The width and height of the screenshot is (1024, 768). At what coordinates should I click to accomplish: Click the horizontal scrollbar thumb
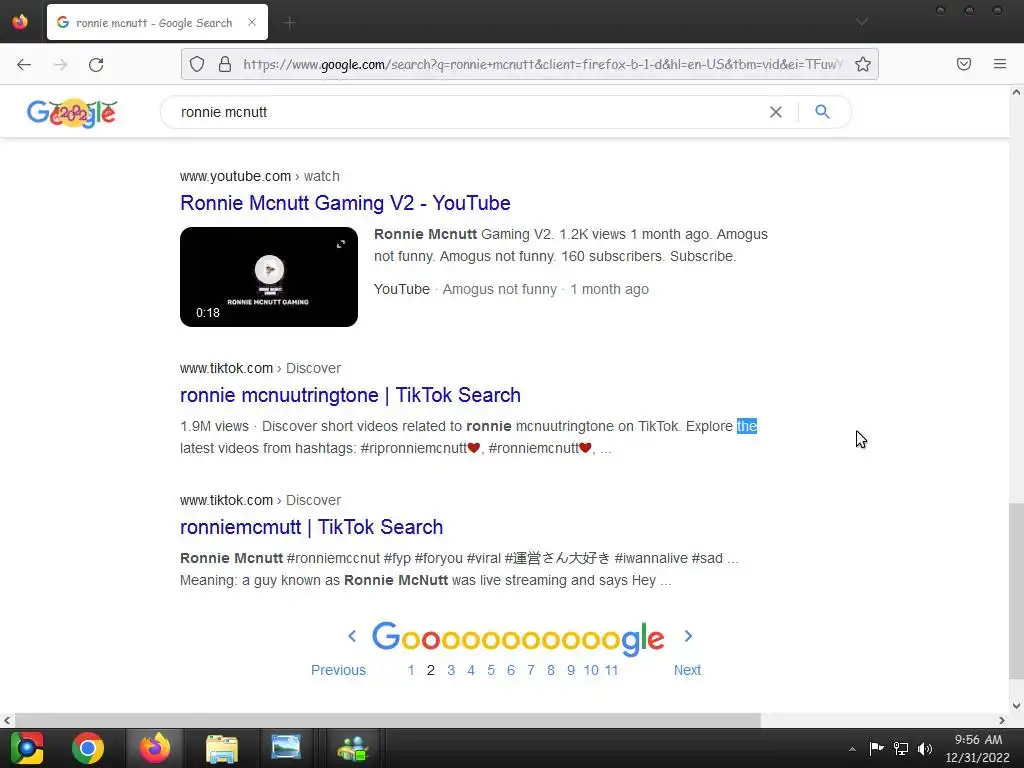tap(388, 720)
